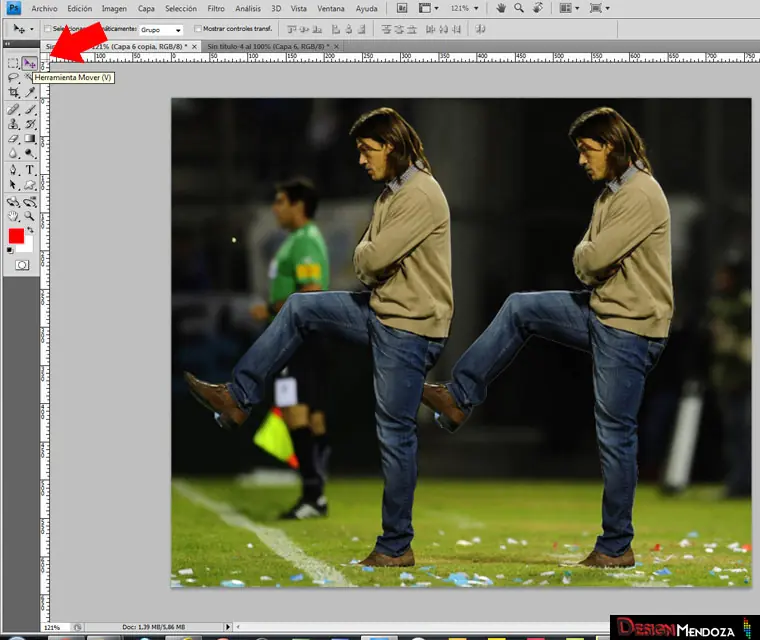This screenshot has width=760, height=640.
Task: Select the Dodge tool
Action: 30,154
